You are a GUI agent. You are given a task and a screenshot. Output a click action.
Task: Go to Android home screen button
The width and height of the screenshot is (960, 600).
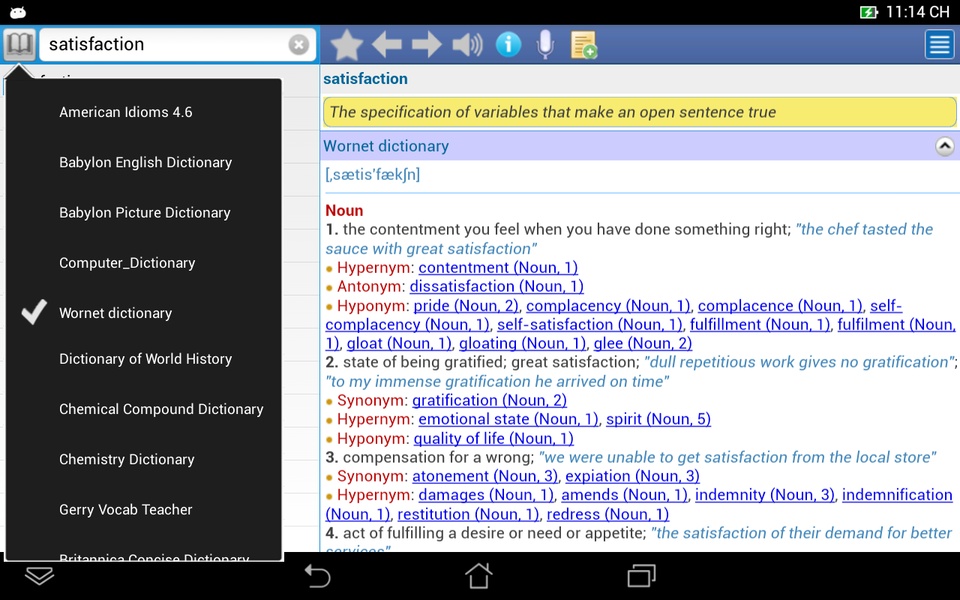[x=479, y=576]
